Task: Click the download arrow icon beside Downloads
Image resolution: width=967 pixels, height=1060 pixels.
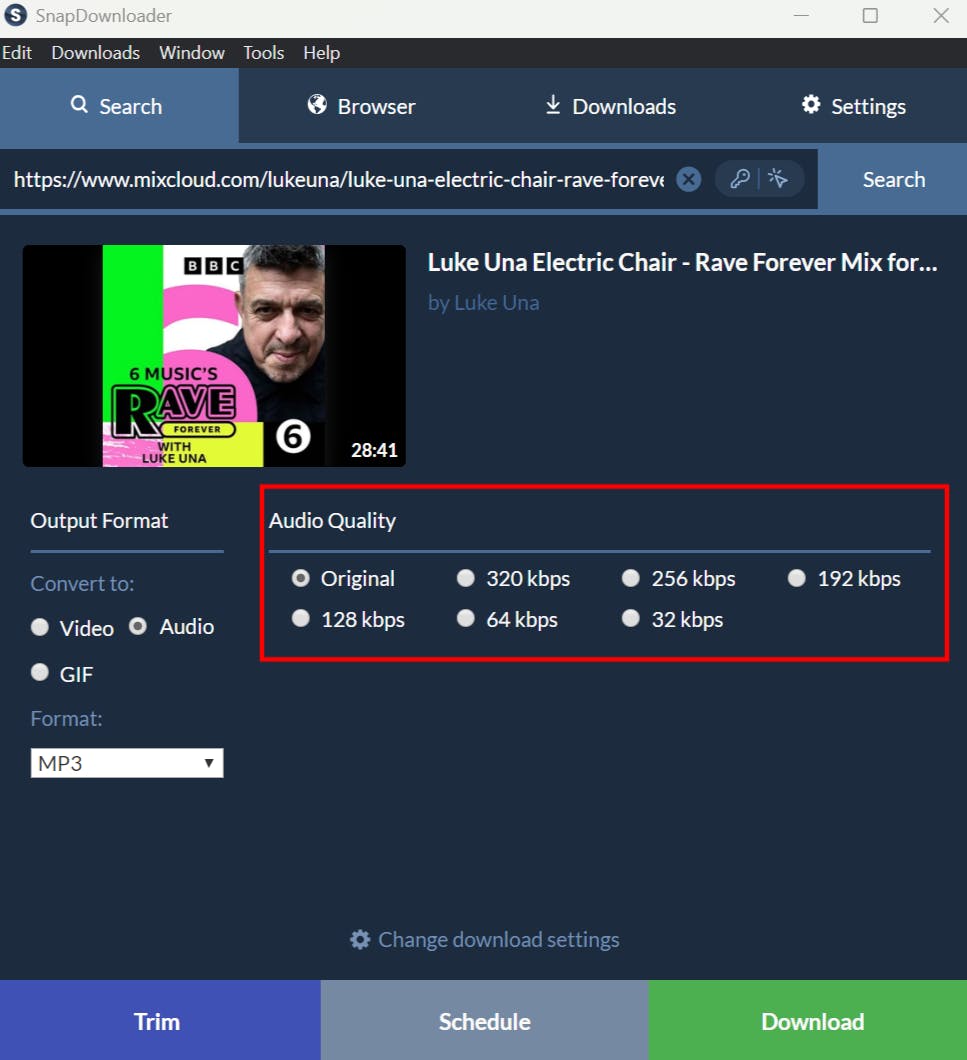Action: [x=552, y=104]
